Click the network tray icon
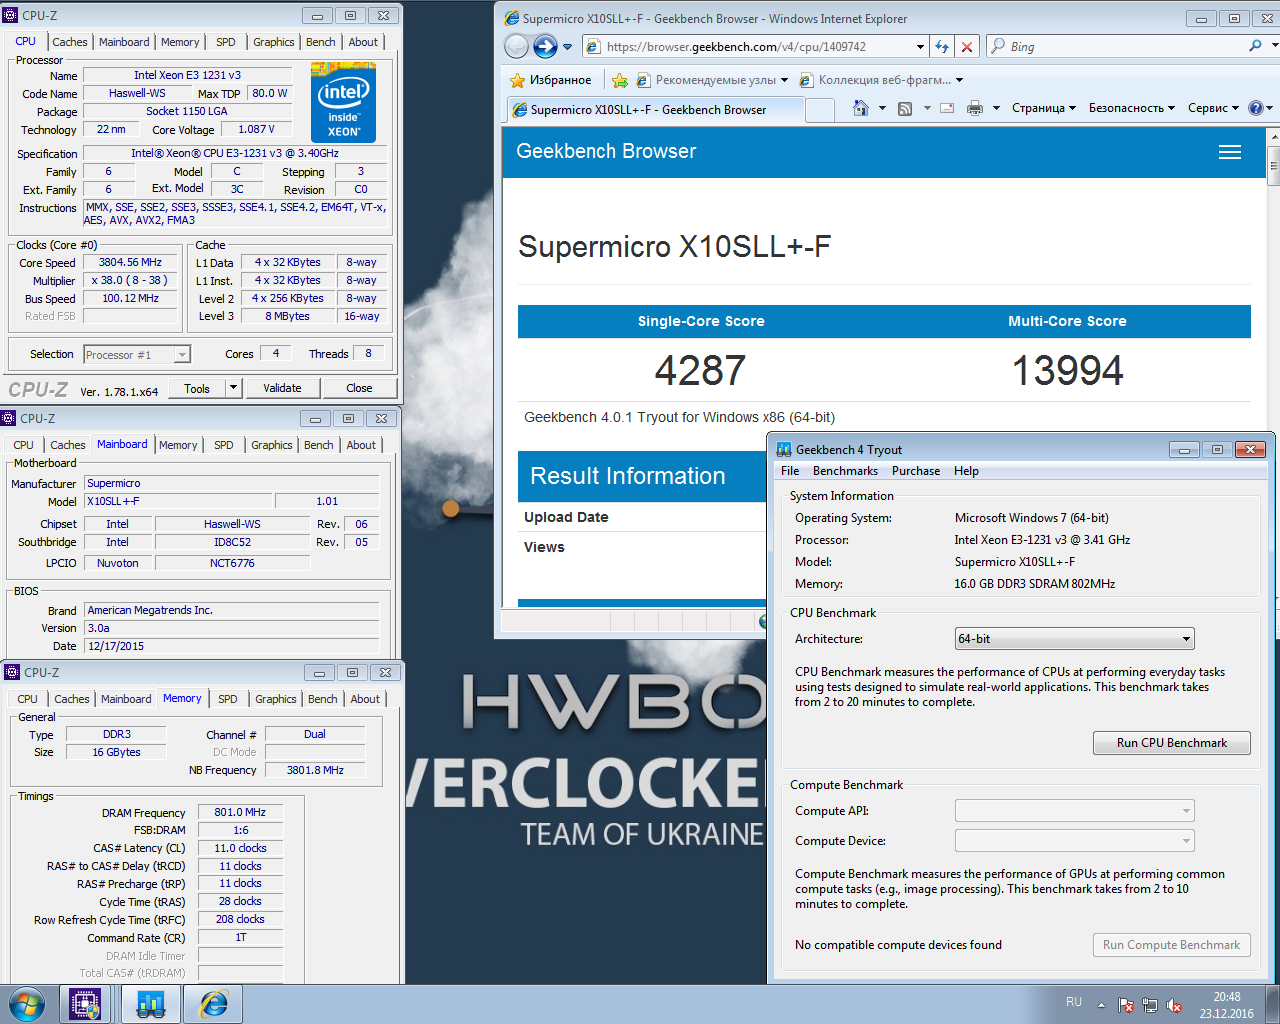 [x=1150, y=1004]
